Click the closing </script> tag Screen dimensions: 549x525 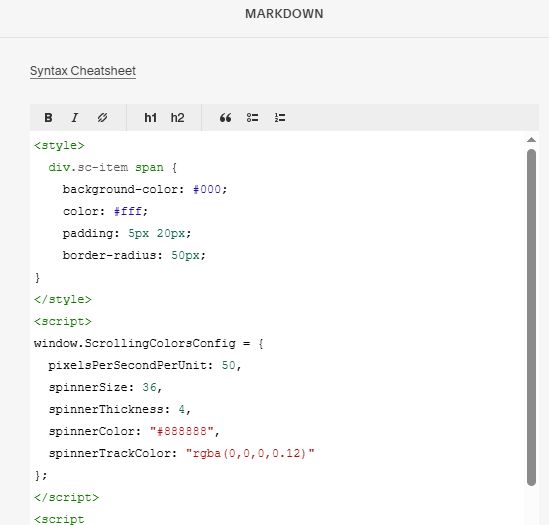point(67,497)
